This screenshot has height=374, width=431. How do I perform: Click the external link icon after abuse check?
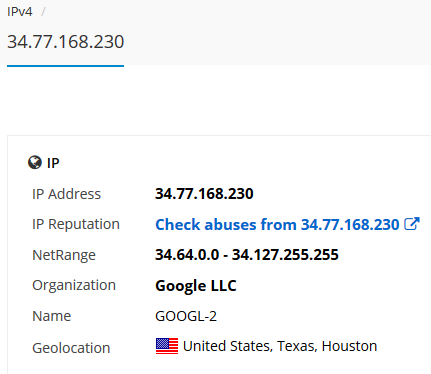pos(412,224)
